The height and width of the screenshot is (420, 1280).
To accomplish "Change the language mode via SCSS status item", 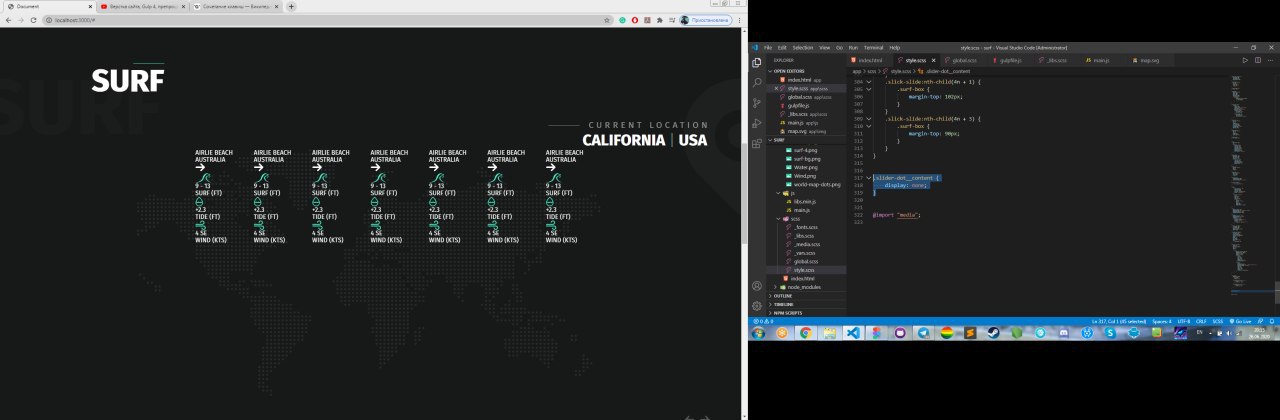I will coord(1218,321).
